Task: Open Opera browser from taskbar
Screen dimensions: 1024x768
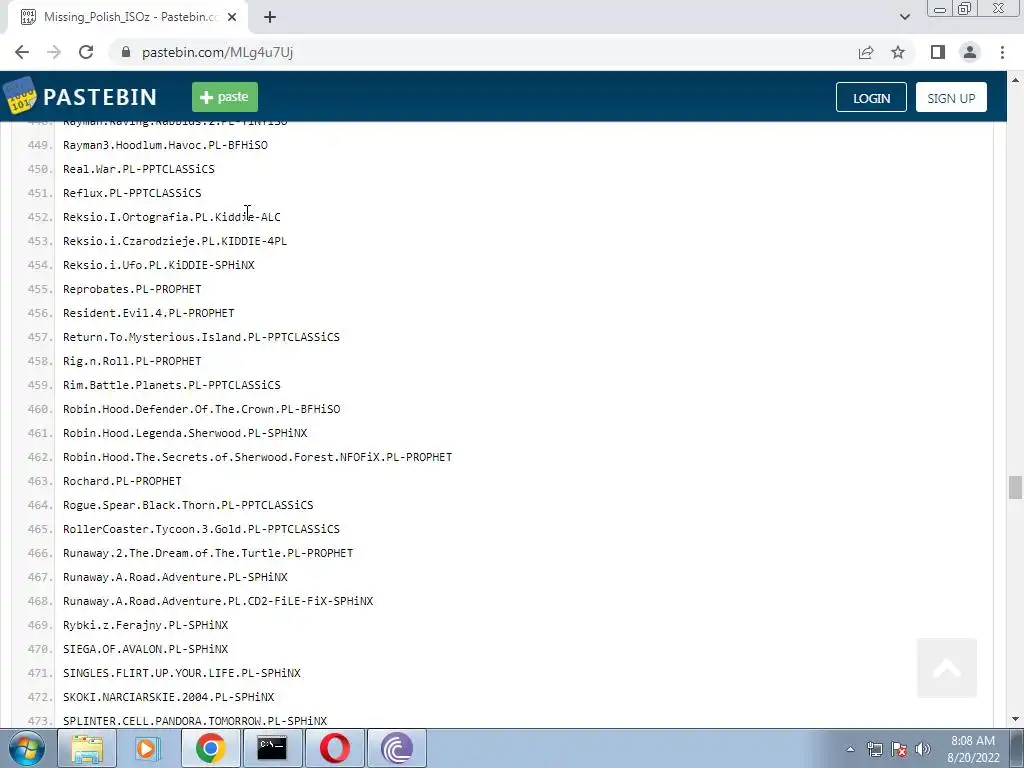Action: tap(334, 748)
